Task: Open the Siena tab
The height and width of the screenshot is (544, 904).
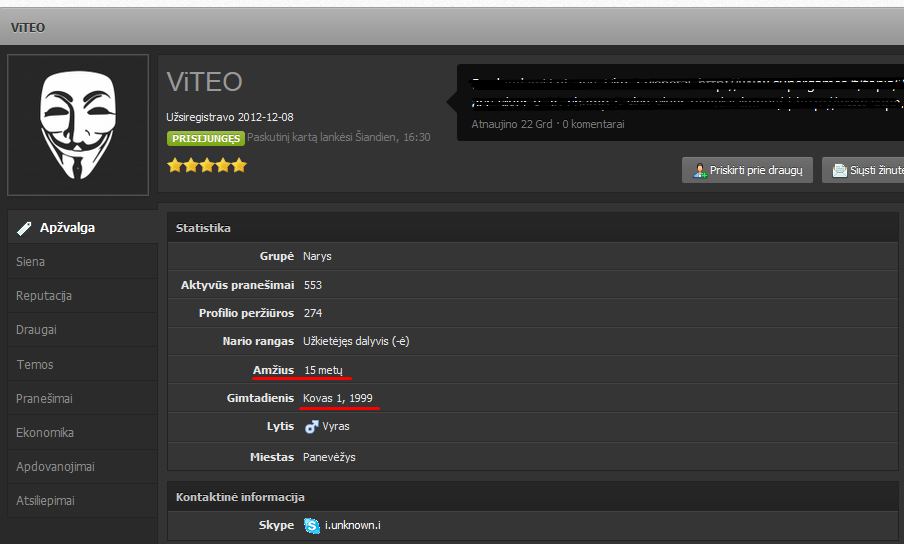Action: (x=82, y=262)
